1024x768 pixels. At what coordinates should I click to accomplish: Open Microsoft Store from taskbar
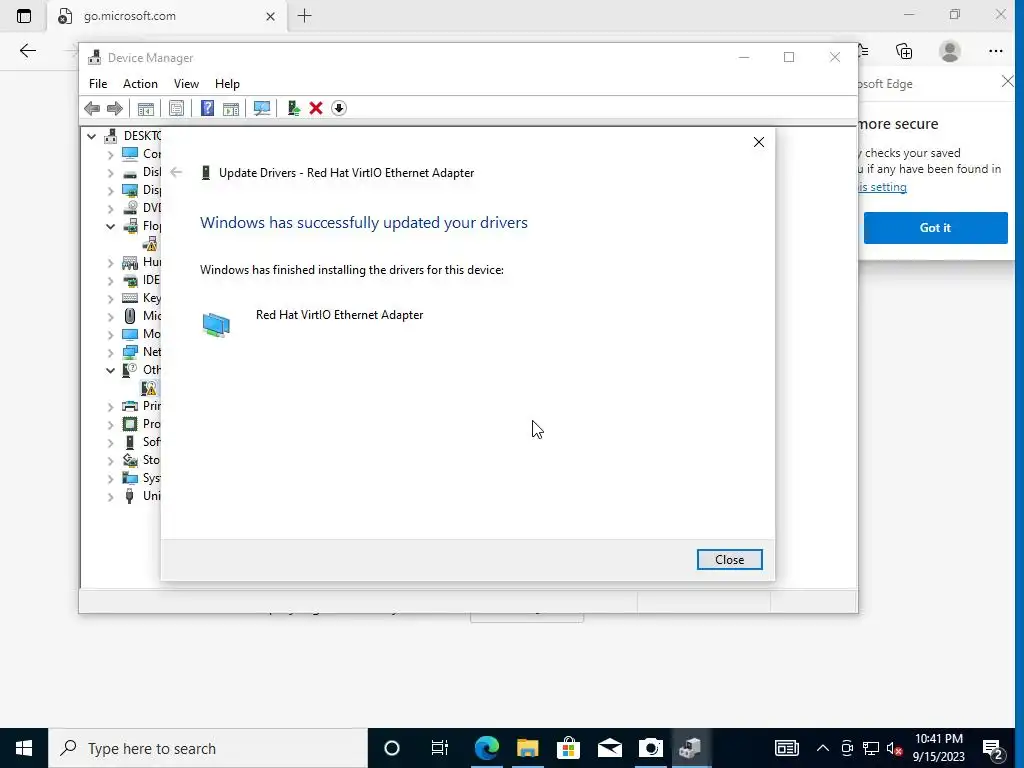[x=569, y=748]
